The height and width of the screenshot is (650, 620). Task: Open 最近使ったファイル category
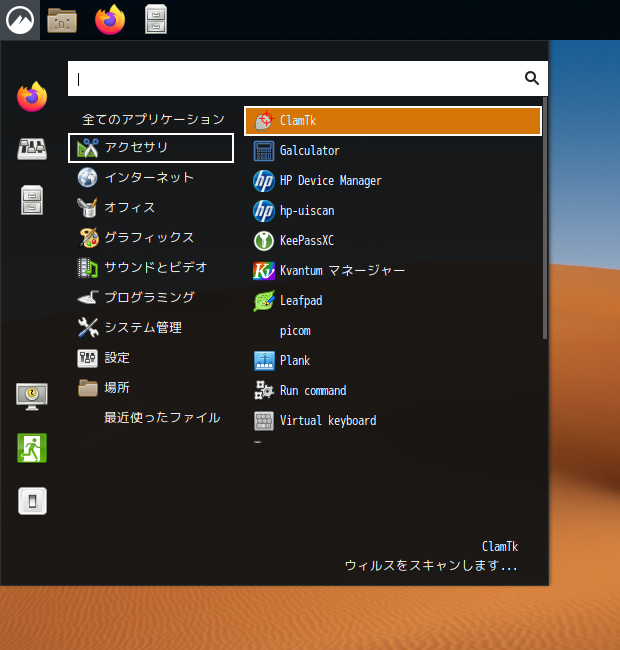[x=152, y=417]
